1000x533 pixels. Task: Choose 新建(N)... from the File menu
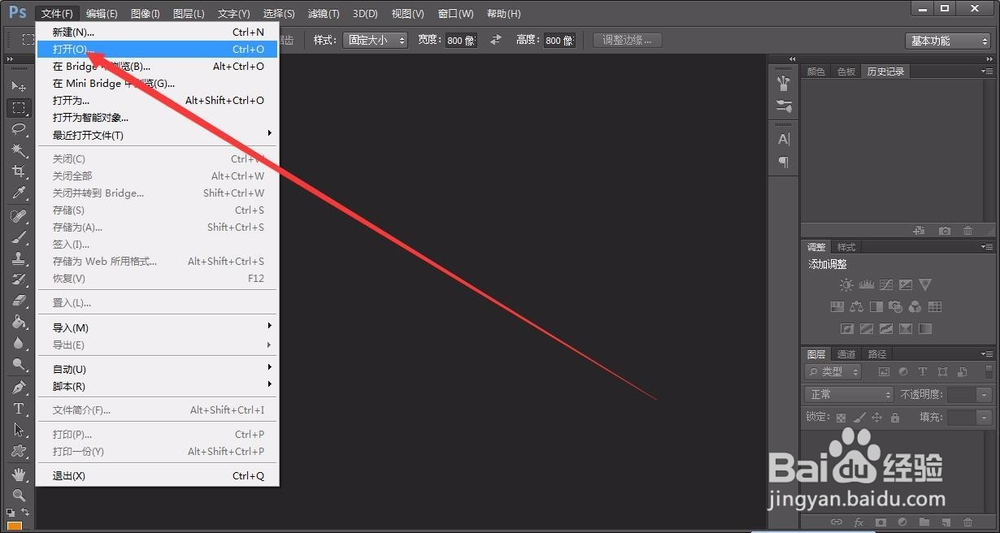[x=157, y=32]
